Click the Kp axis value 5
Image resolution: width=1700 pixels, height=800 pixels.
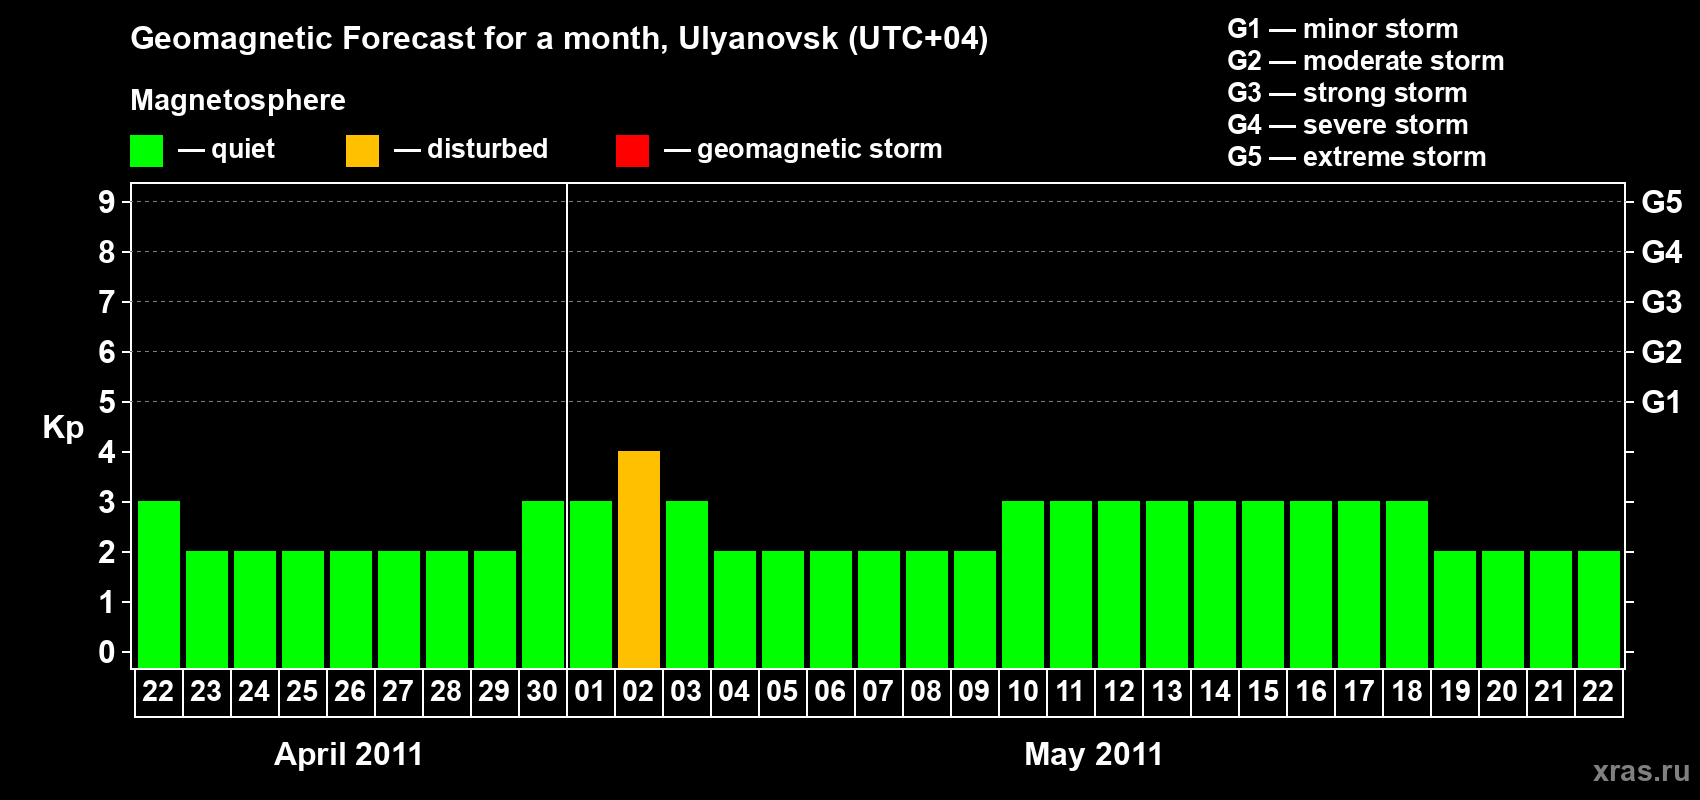point(107,402)
